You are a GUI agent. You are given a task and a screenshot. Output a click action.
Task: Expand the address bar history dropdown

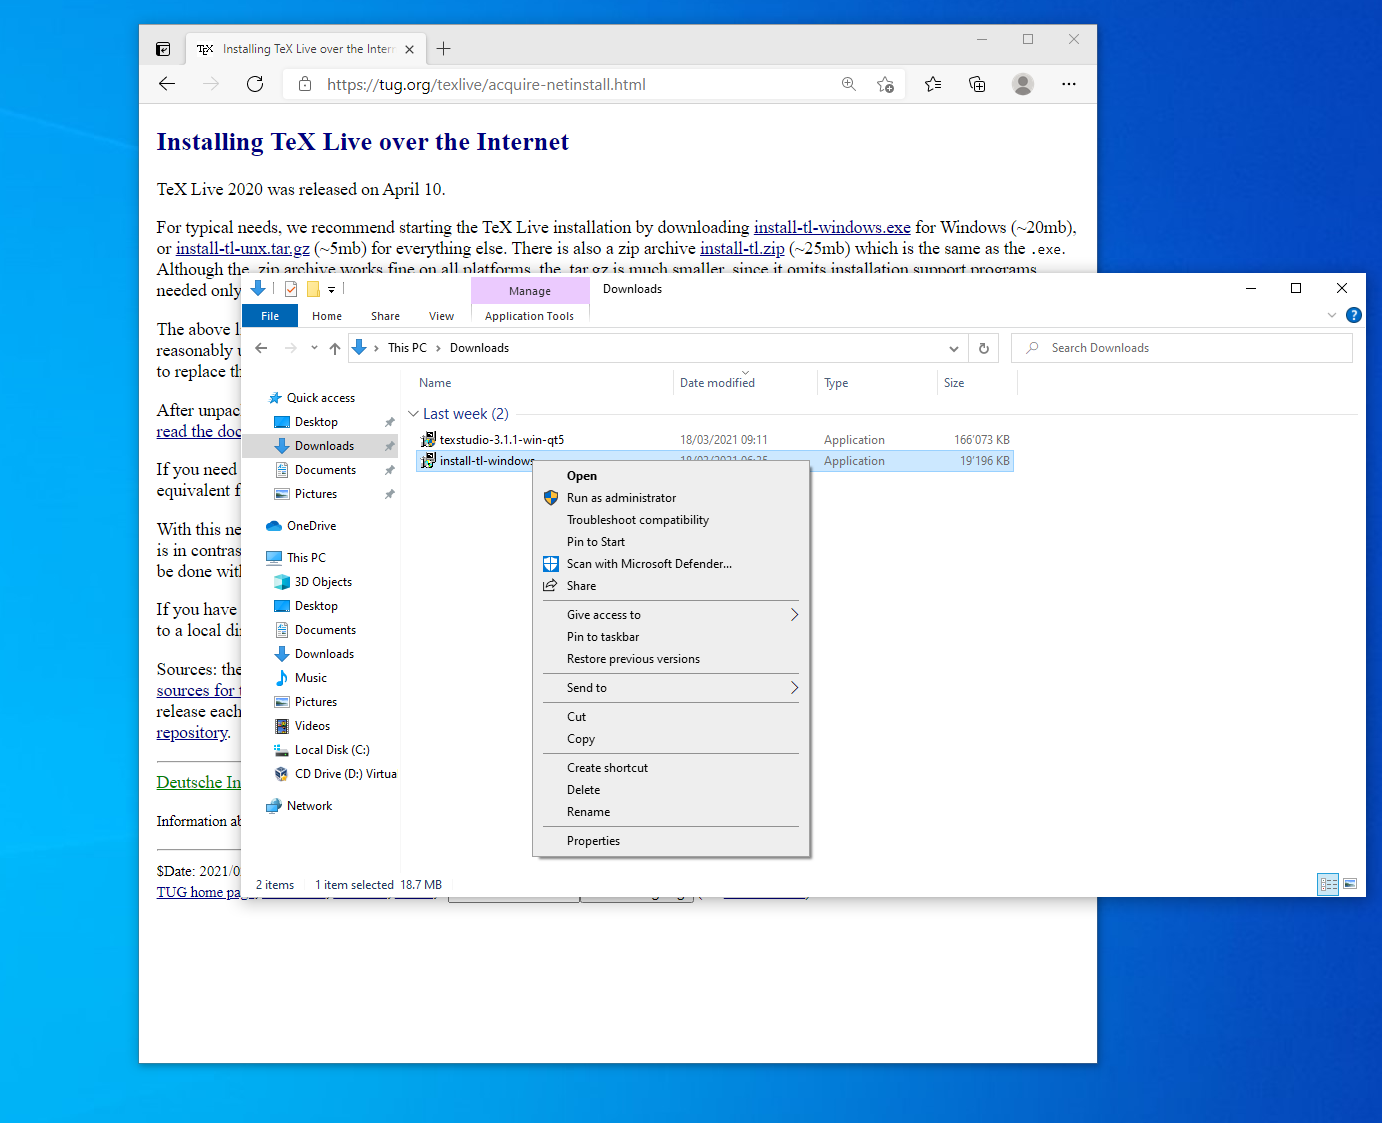pyautogui.click(x=954, y=348)
